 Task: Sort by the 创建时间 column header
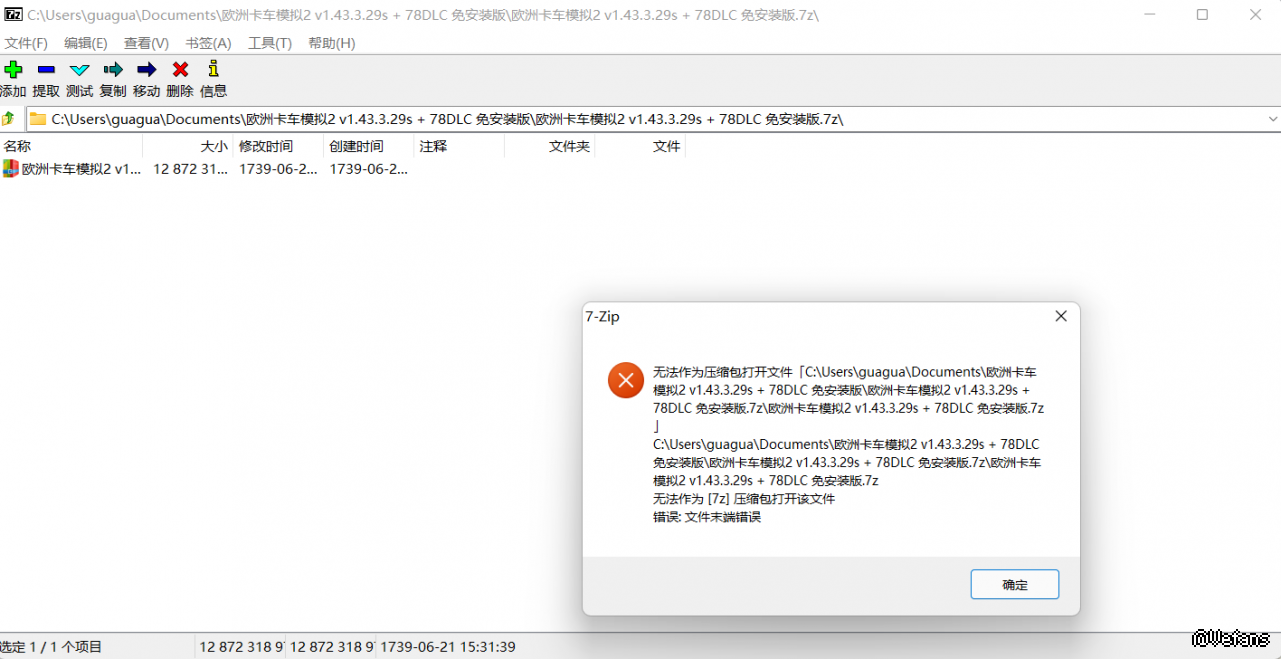(x=369, y=146)
